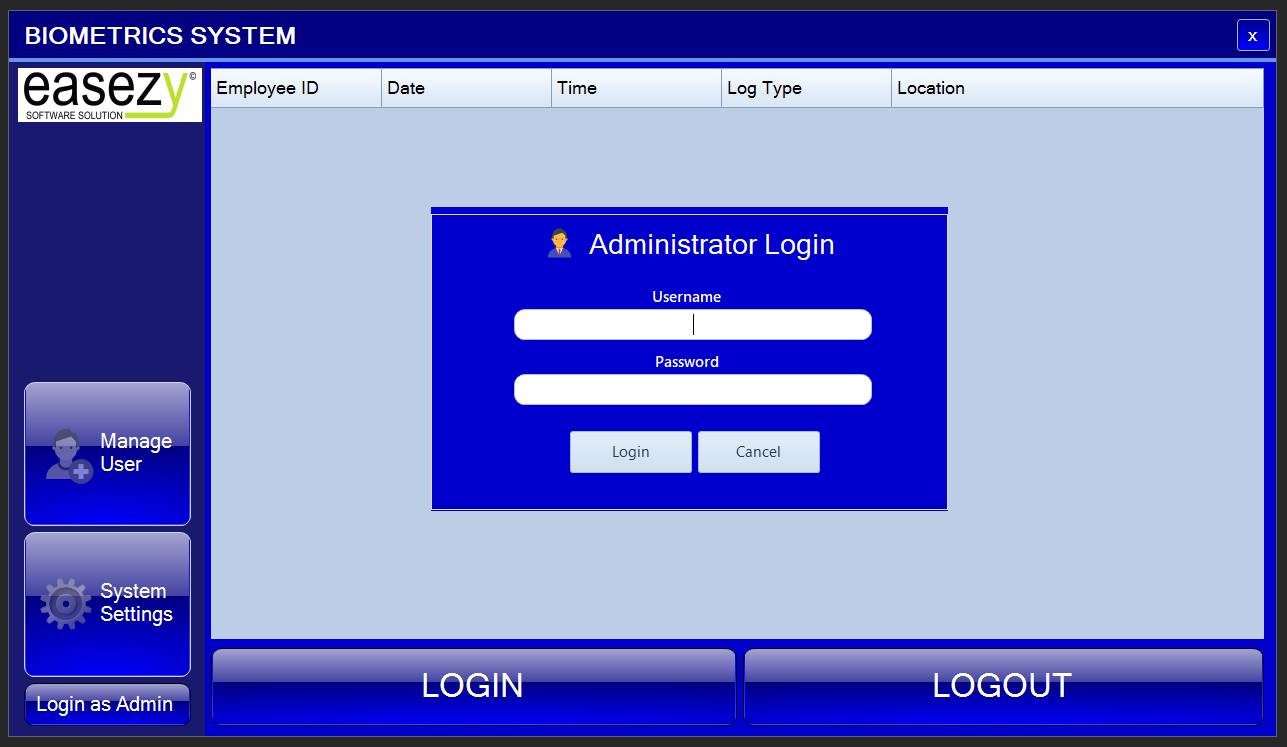1287x747 pixels.
Task: Click the easezy Software Solution logo
Action: 110,95
